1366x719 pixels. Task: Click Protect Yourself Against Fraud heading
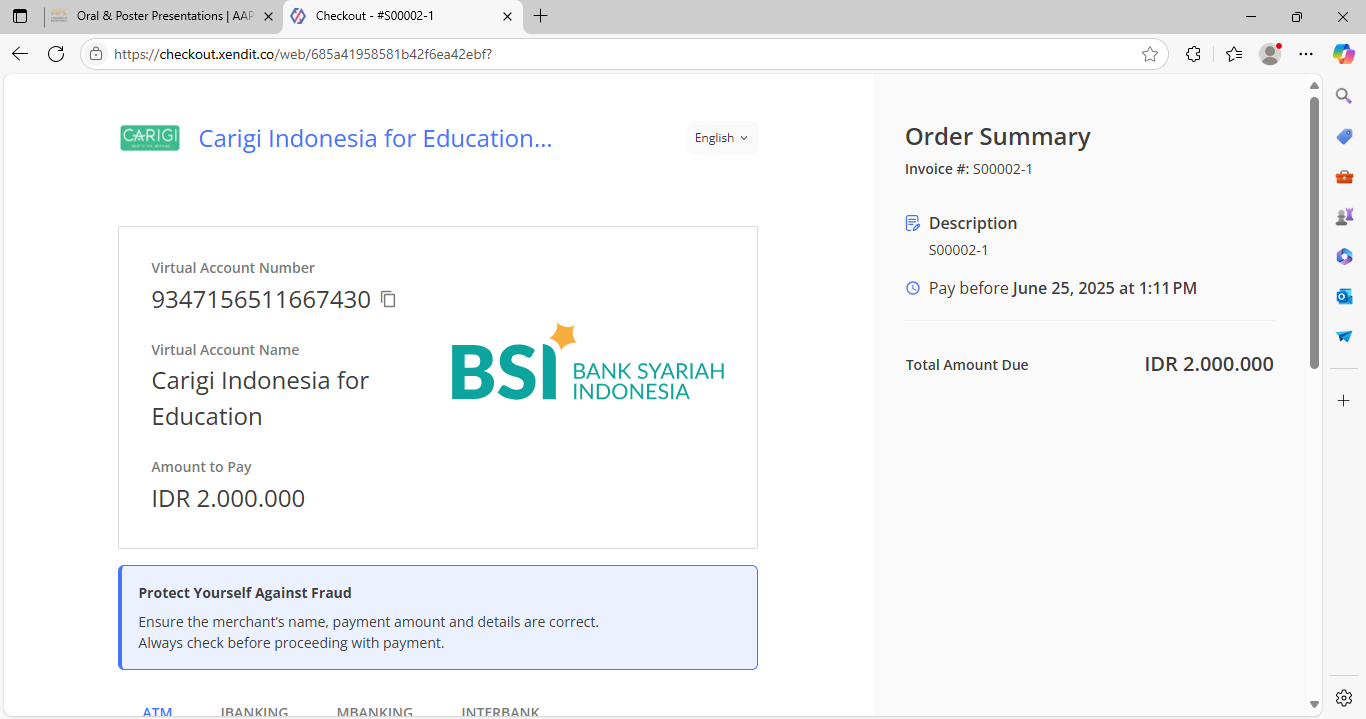pos(245,593)
